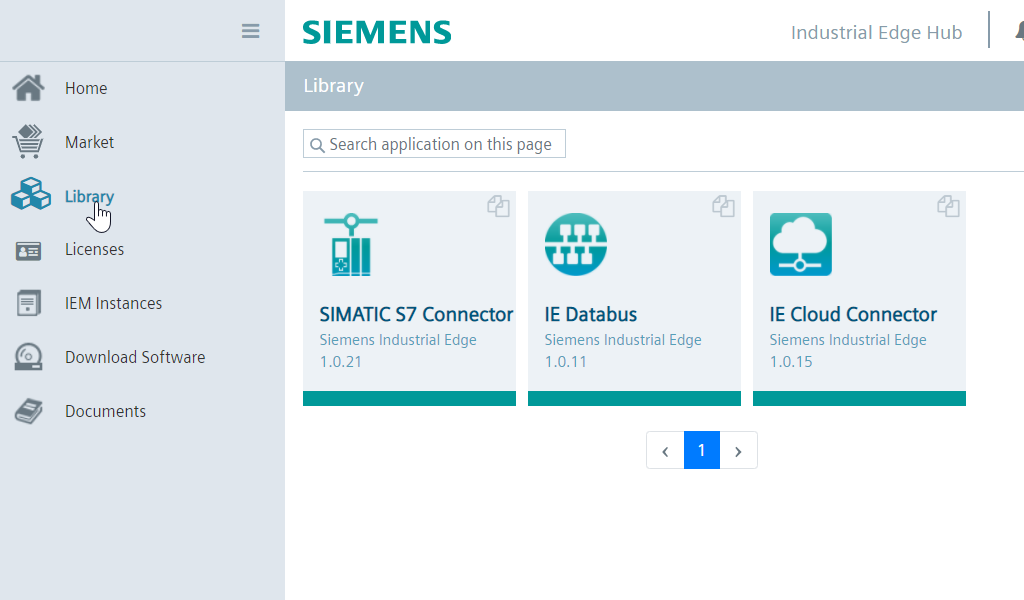Viewport: 1024px width, 600px height.
Task: Open Market from the sidebar menu
Action: pyautogui.click(x=89, y=142)
